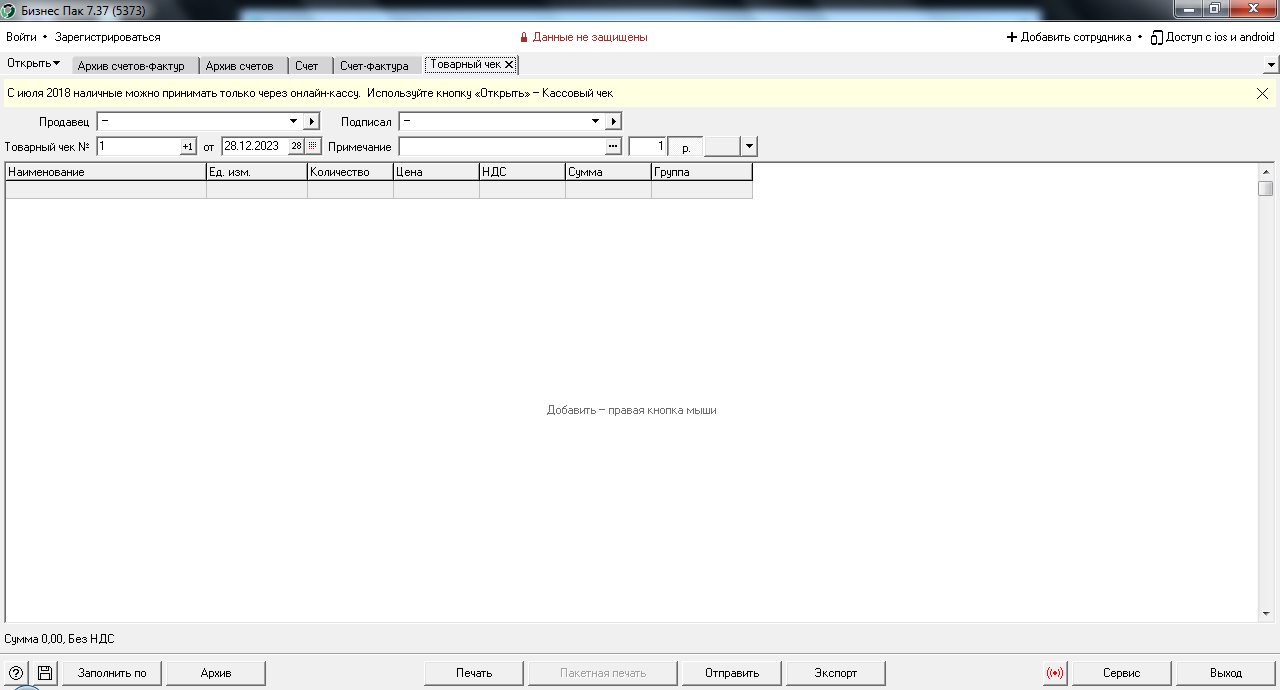Save using the floppy disk icon
1280x690 pixels.
click(45, 673)
